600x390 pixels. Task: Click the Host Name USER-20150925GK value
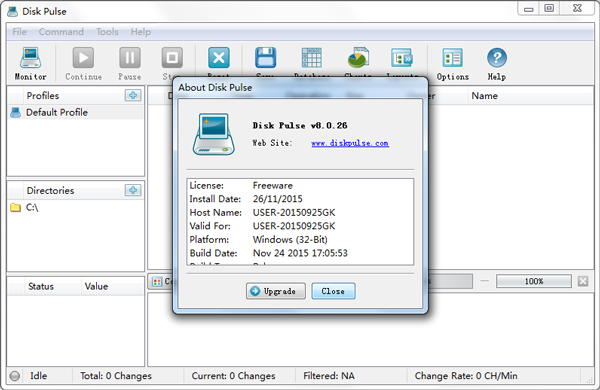(x=294, y=212)
